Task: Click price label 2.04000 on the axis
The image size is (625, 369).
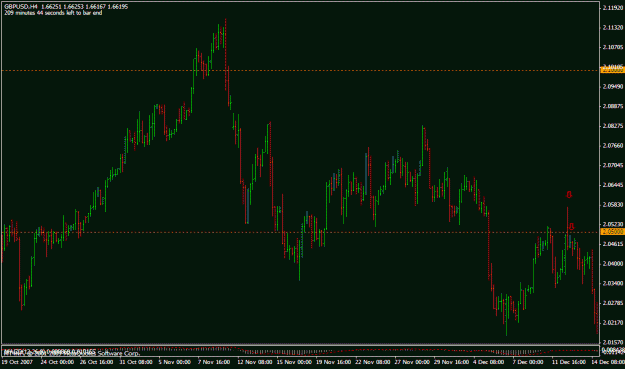Action: click(613, 263)
